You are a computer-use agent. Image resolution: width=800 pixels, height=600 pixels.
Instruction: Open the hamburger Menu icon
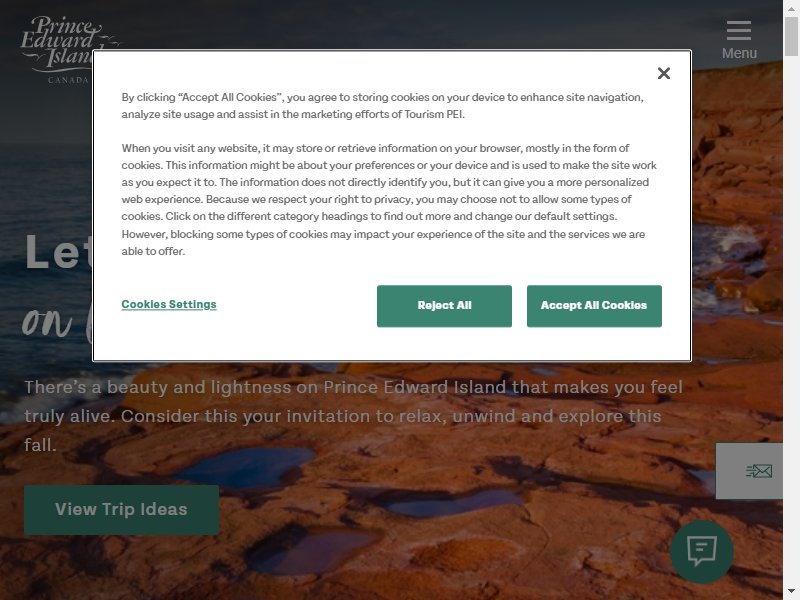(x=738, y=31)
